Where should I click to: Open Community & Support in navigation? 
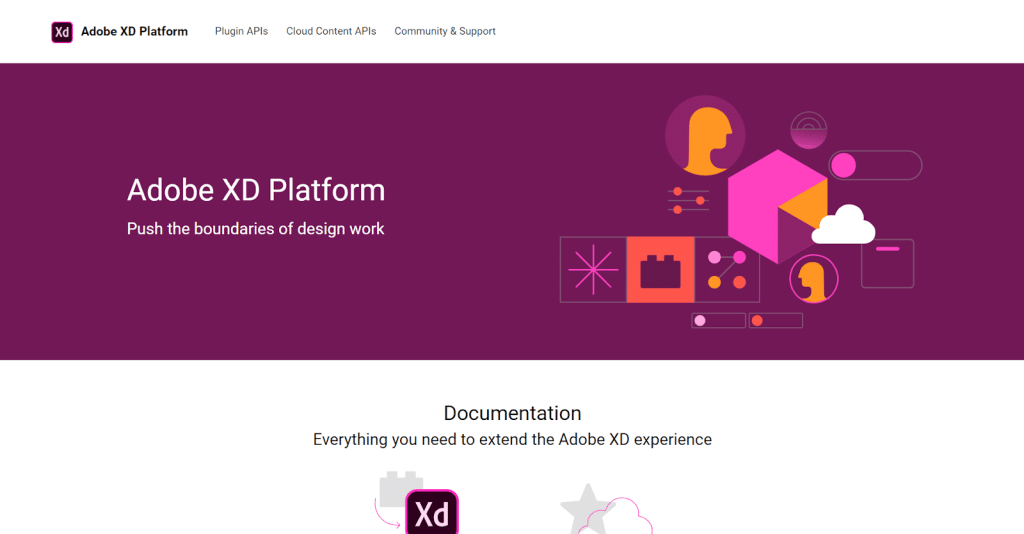445,31
